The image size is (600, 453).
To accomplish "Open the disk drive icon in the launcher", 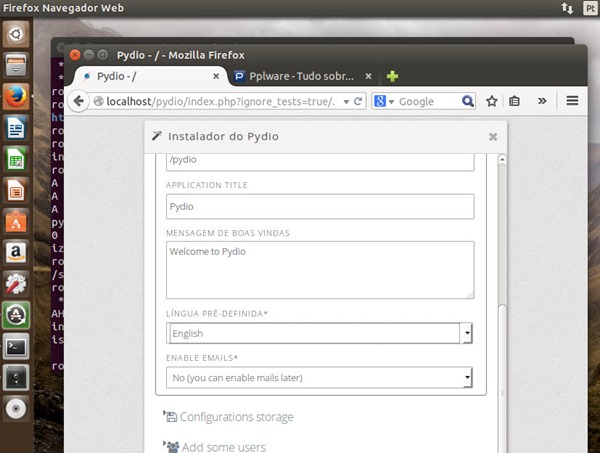I will click(16, 378).
